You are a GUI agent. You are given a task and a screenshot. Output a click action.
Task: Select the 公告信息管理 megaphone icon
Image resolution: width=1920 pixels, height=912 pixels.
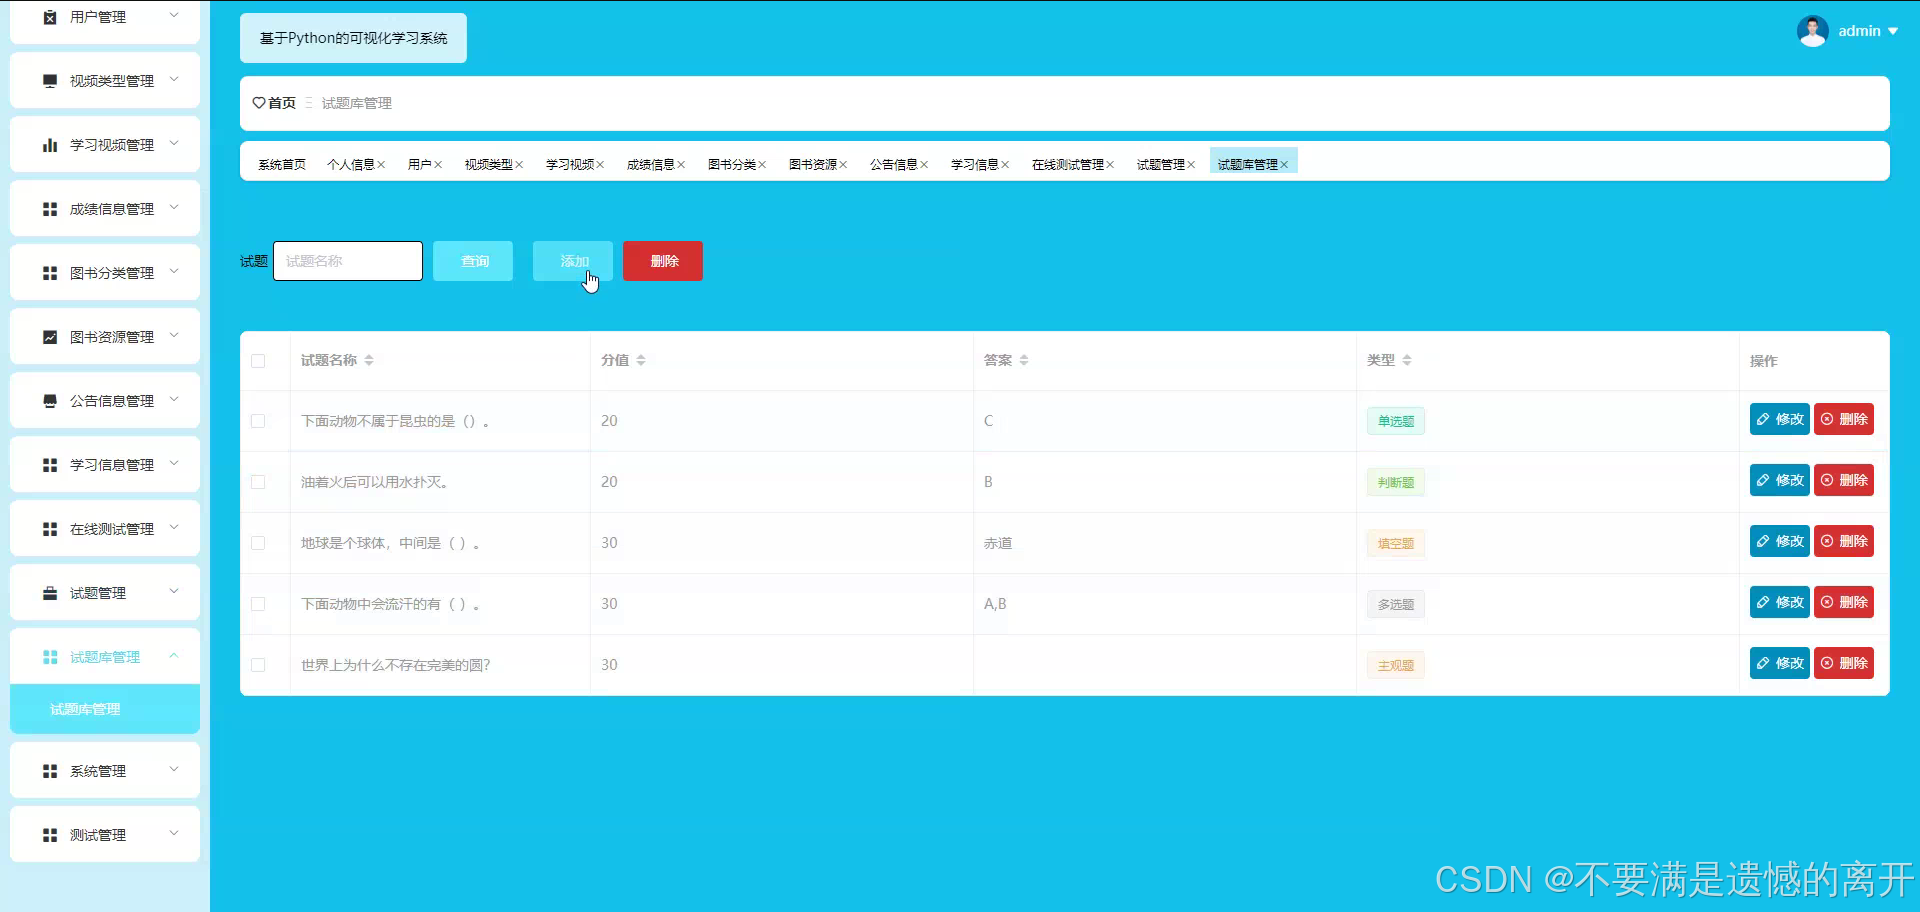point(49,400)
